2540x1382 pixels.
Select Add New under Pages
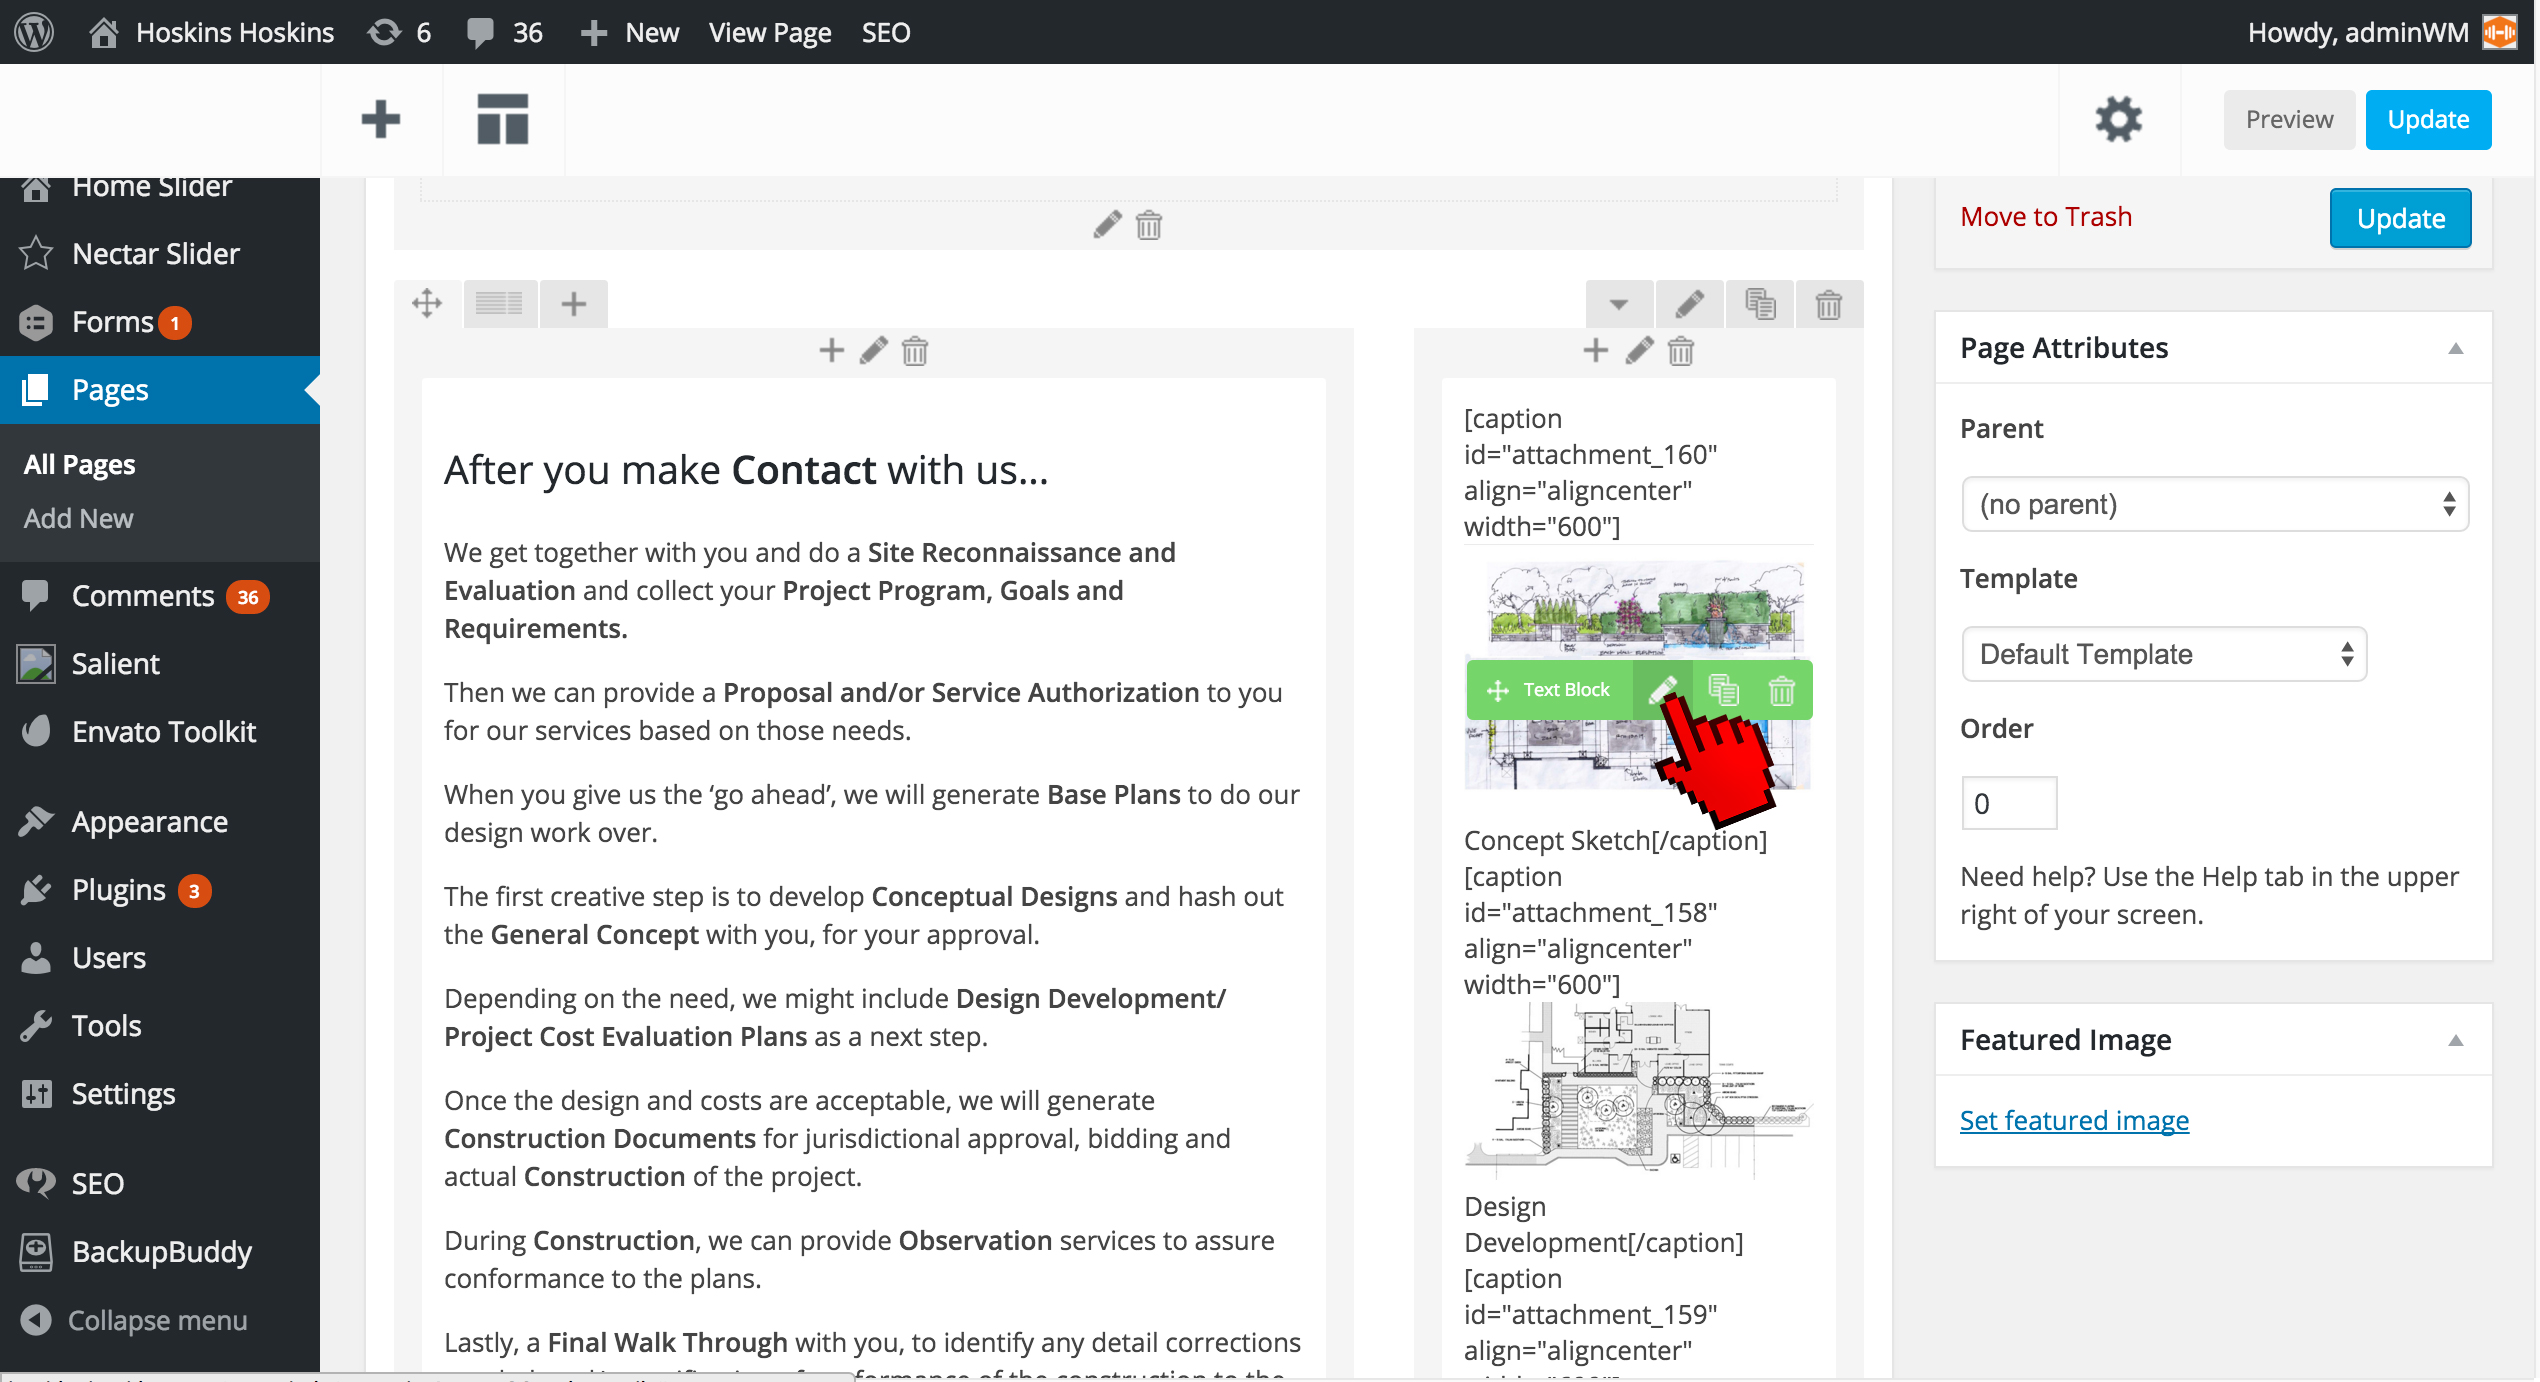(78, 518)
